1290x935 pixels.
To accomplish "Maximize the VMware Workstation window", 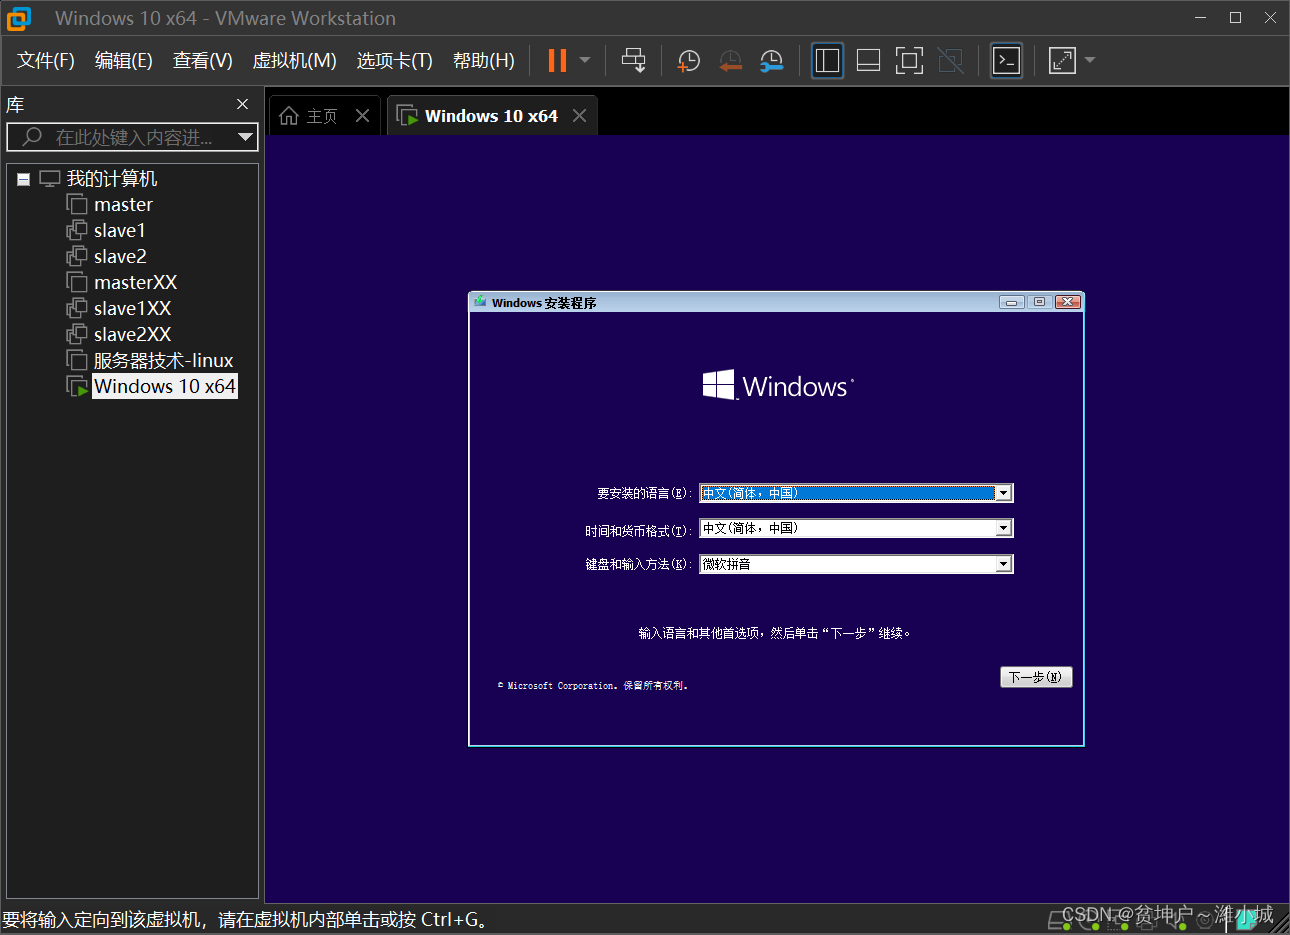I will (1236, 18).
